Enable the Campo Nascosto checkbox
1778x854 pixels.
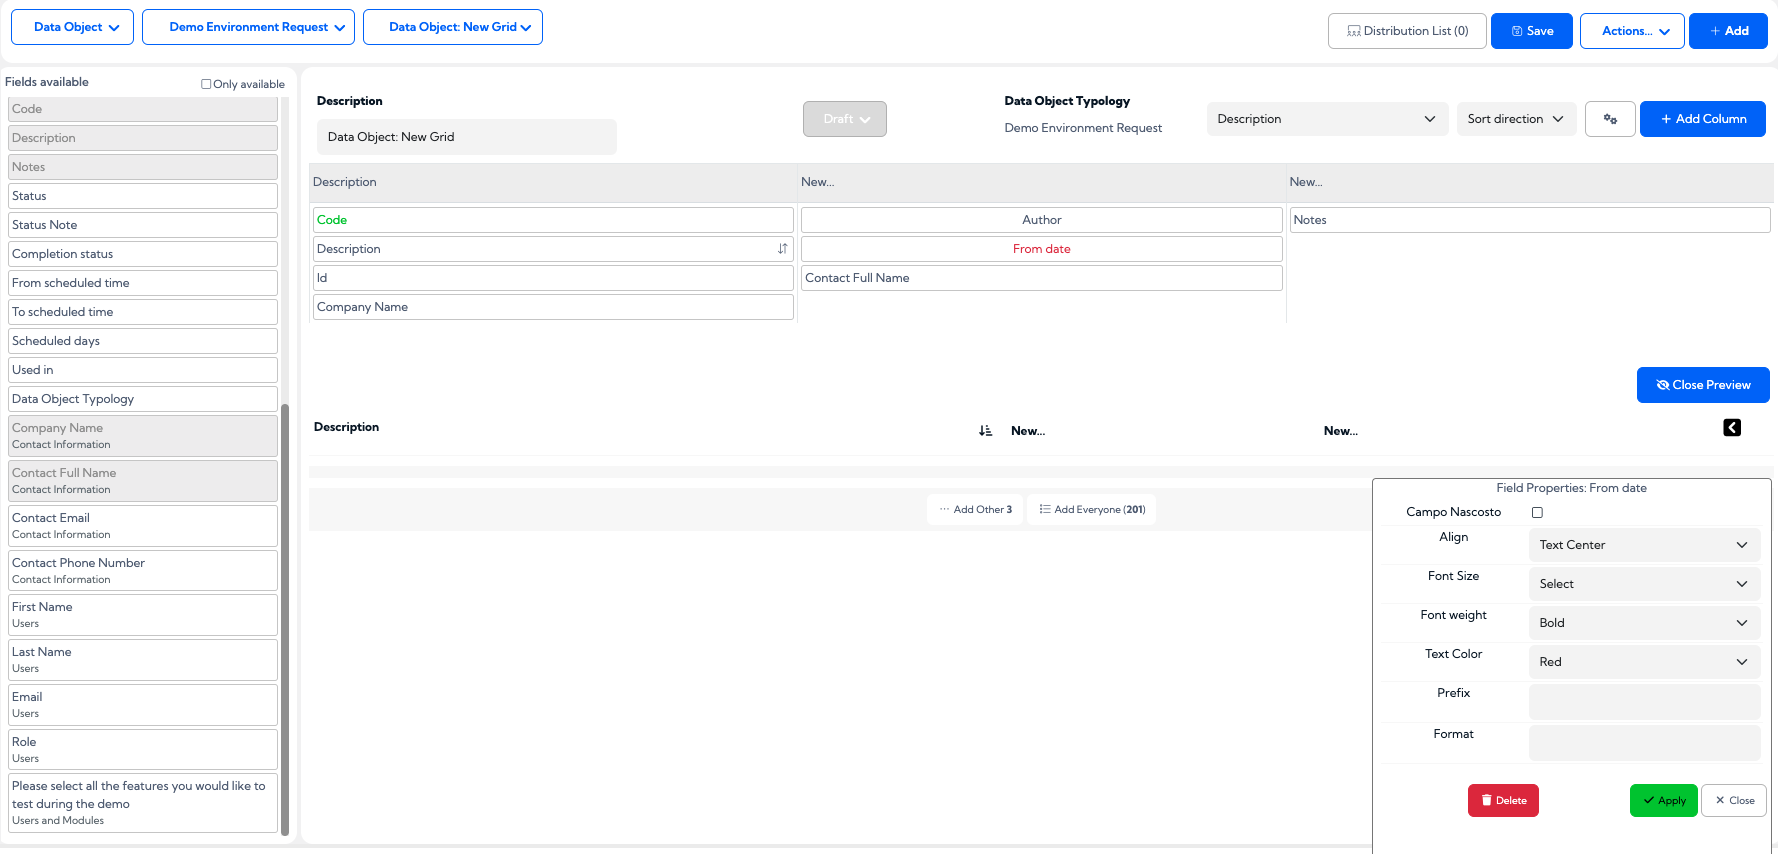click(1537, 512)
